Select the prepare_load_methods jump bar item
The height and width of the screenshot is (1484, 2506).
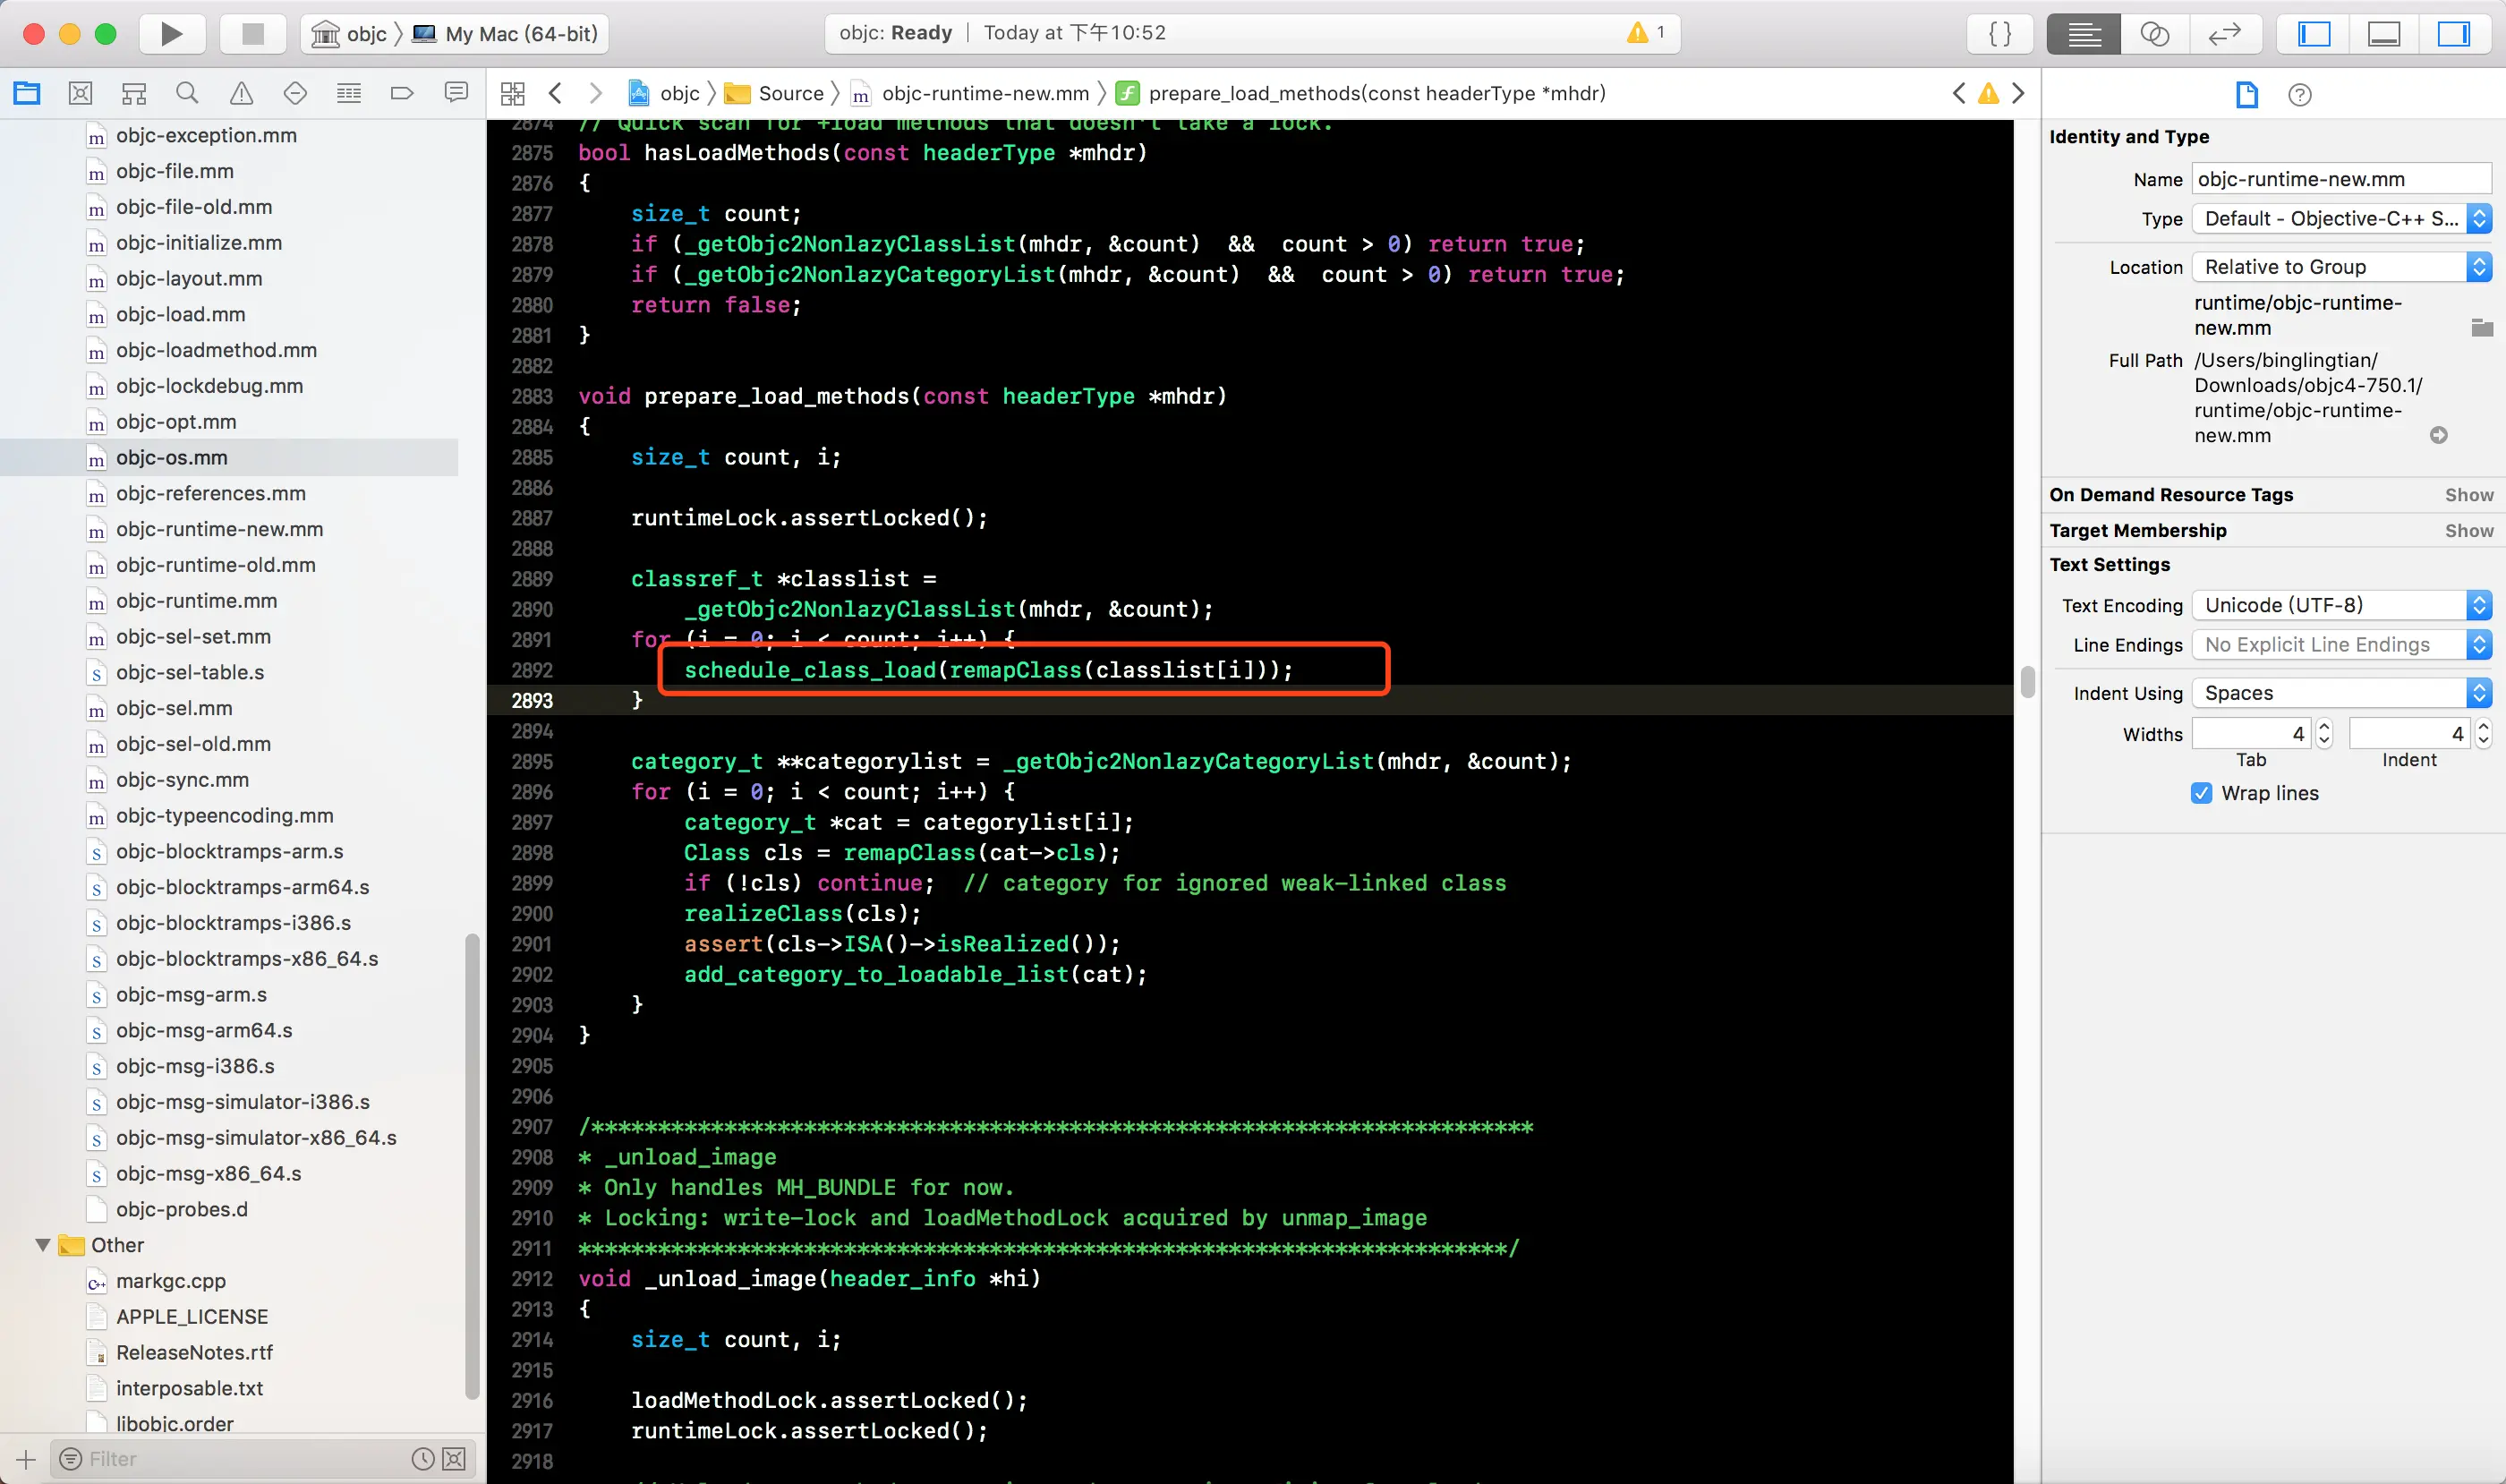tap(1375, 93)
